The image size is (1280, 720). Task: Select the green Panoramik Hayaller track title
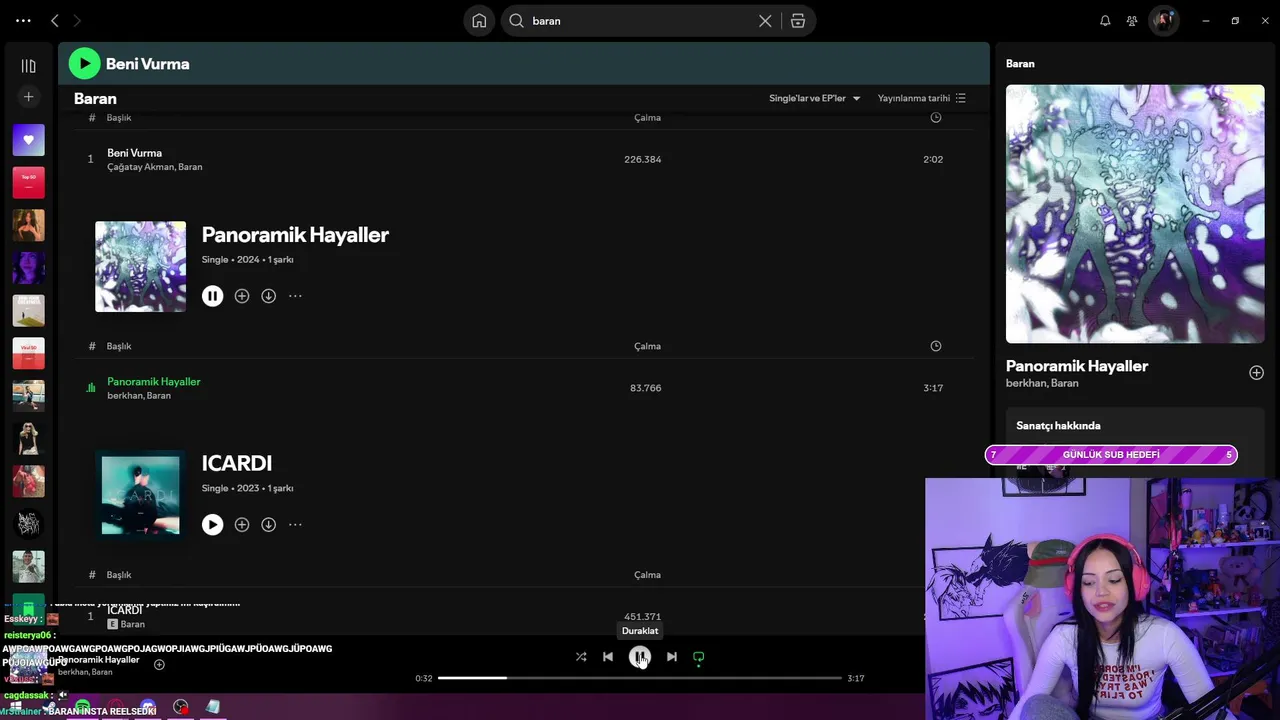(154, 382)
